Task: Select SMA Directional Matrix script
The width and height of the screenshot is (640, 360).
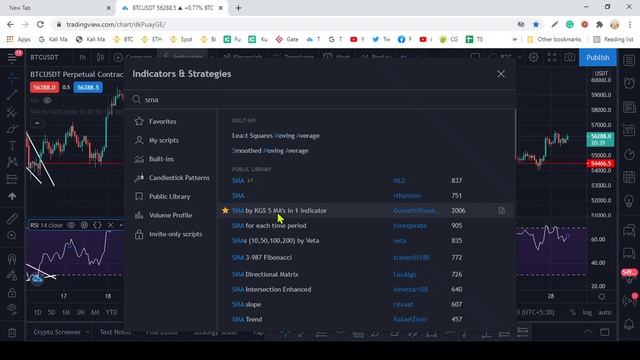Action: pyautogui.click(x=265, y=274)
